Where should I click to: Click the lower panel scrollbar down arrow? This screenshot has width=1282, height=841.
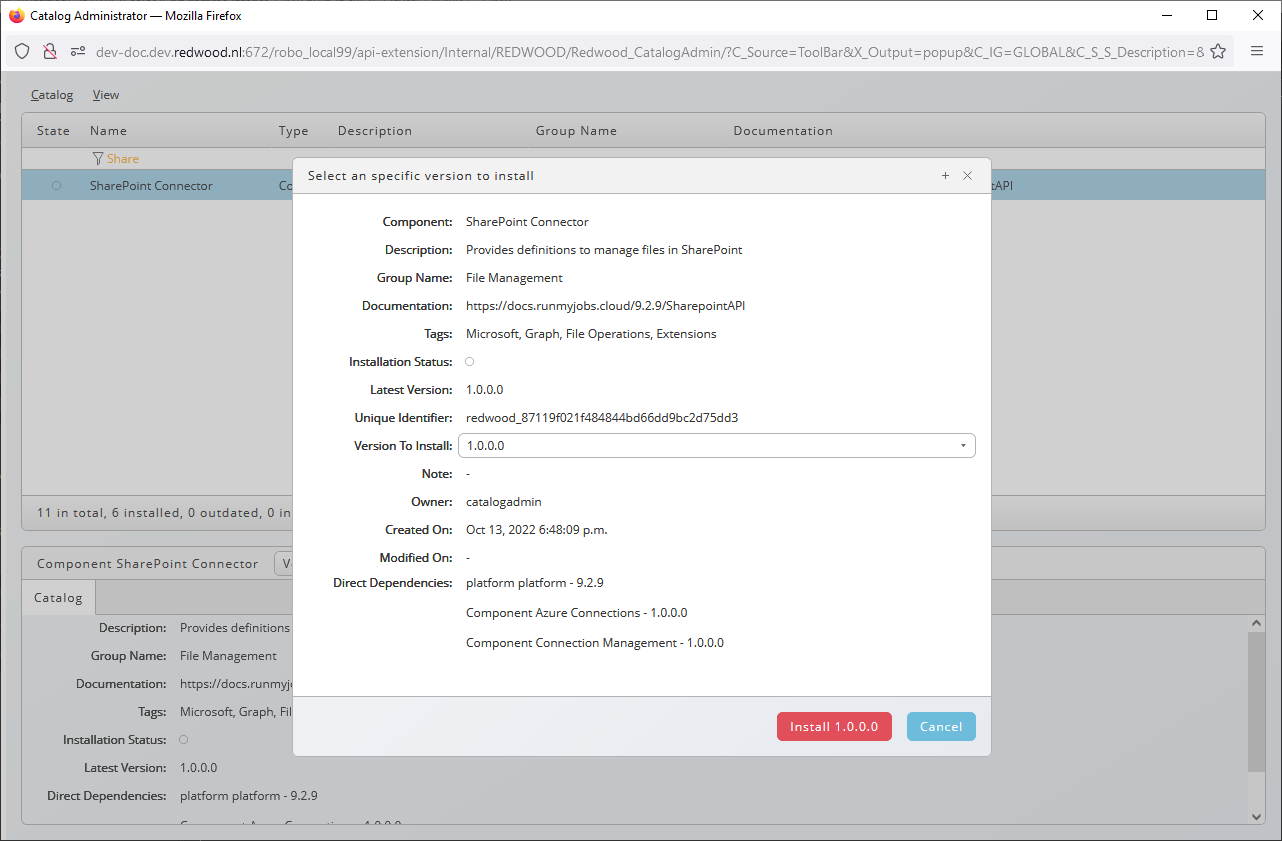point(1257,817)
